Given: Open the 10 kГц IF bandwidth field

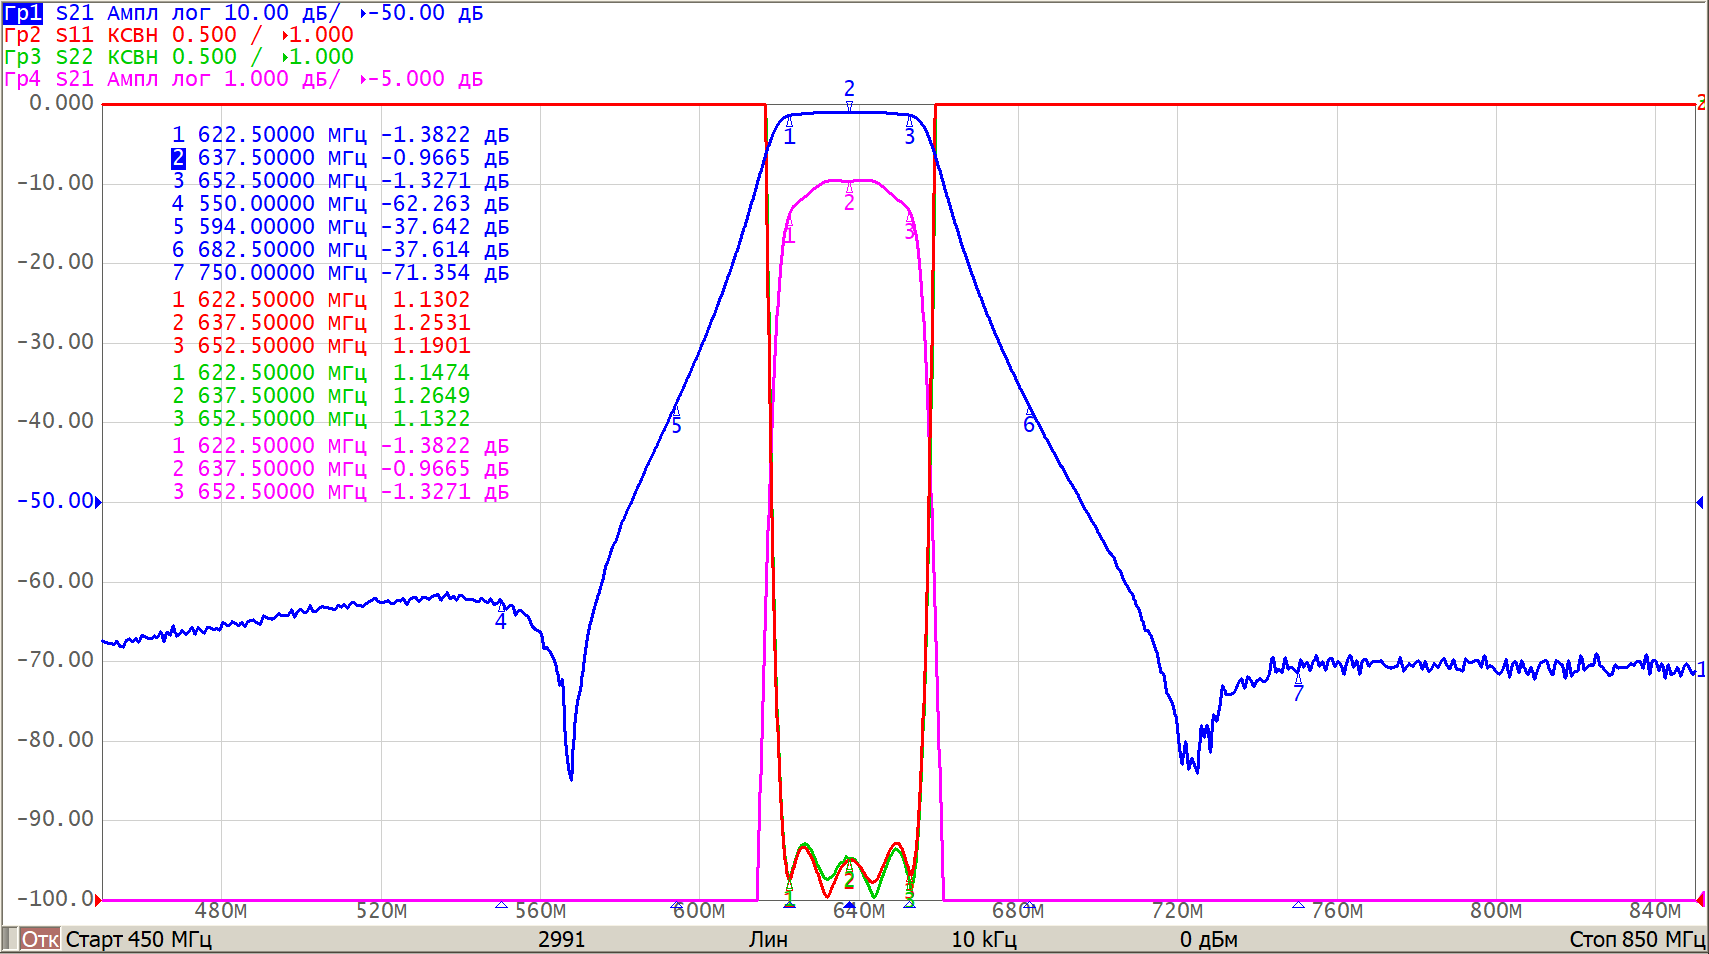Looking at the screenshot, I should (x=983, y=939).
